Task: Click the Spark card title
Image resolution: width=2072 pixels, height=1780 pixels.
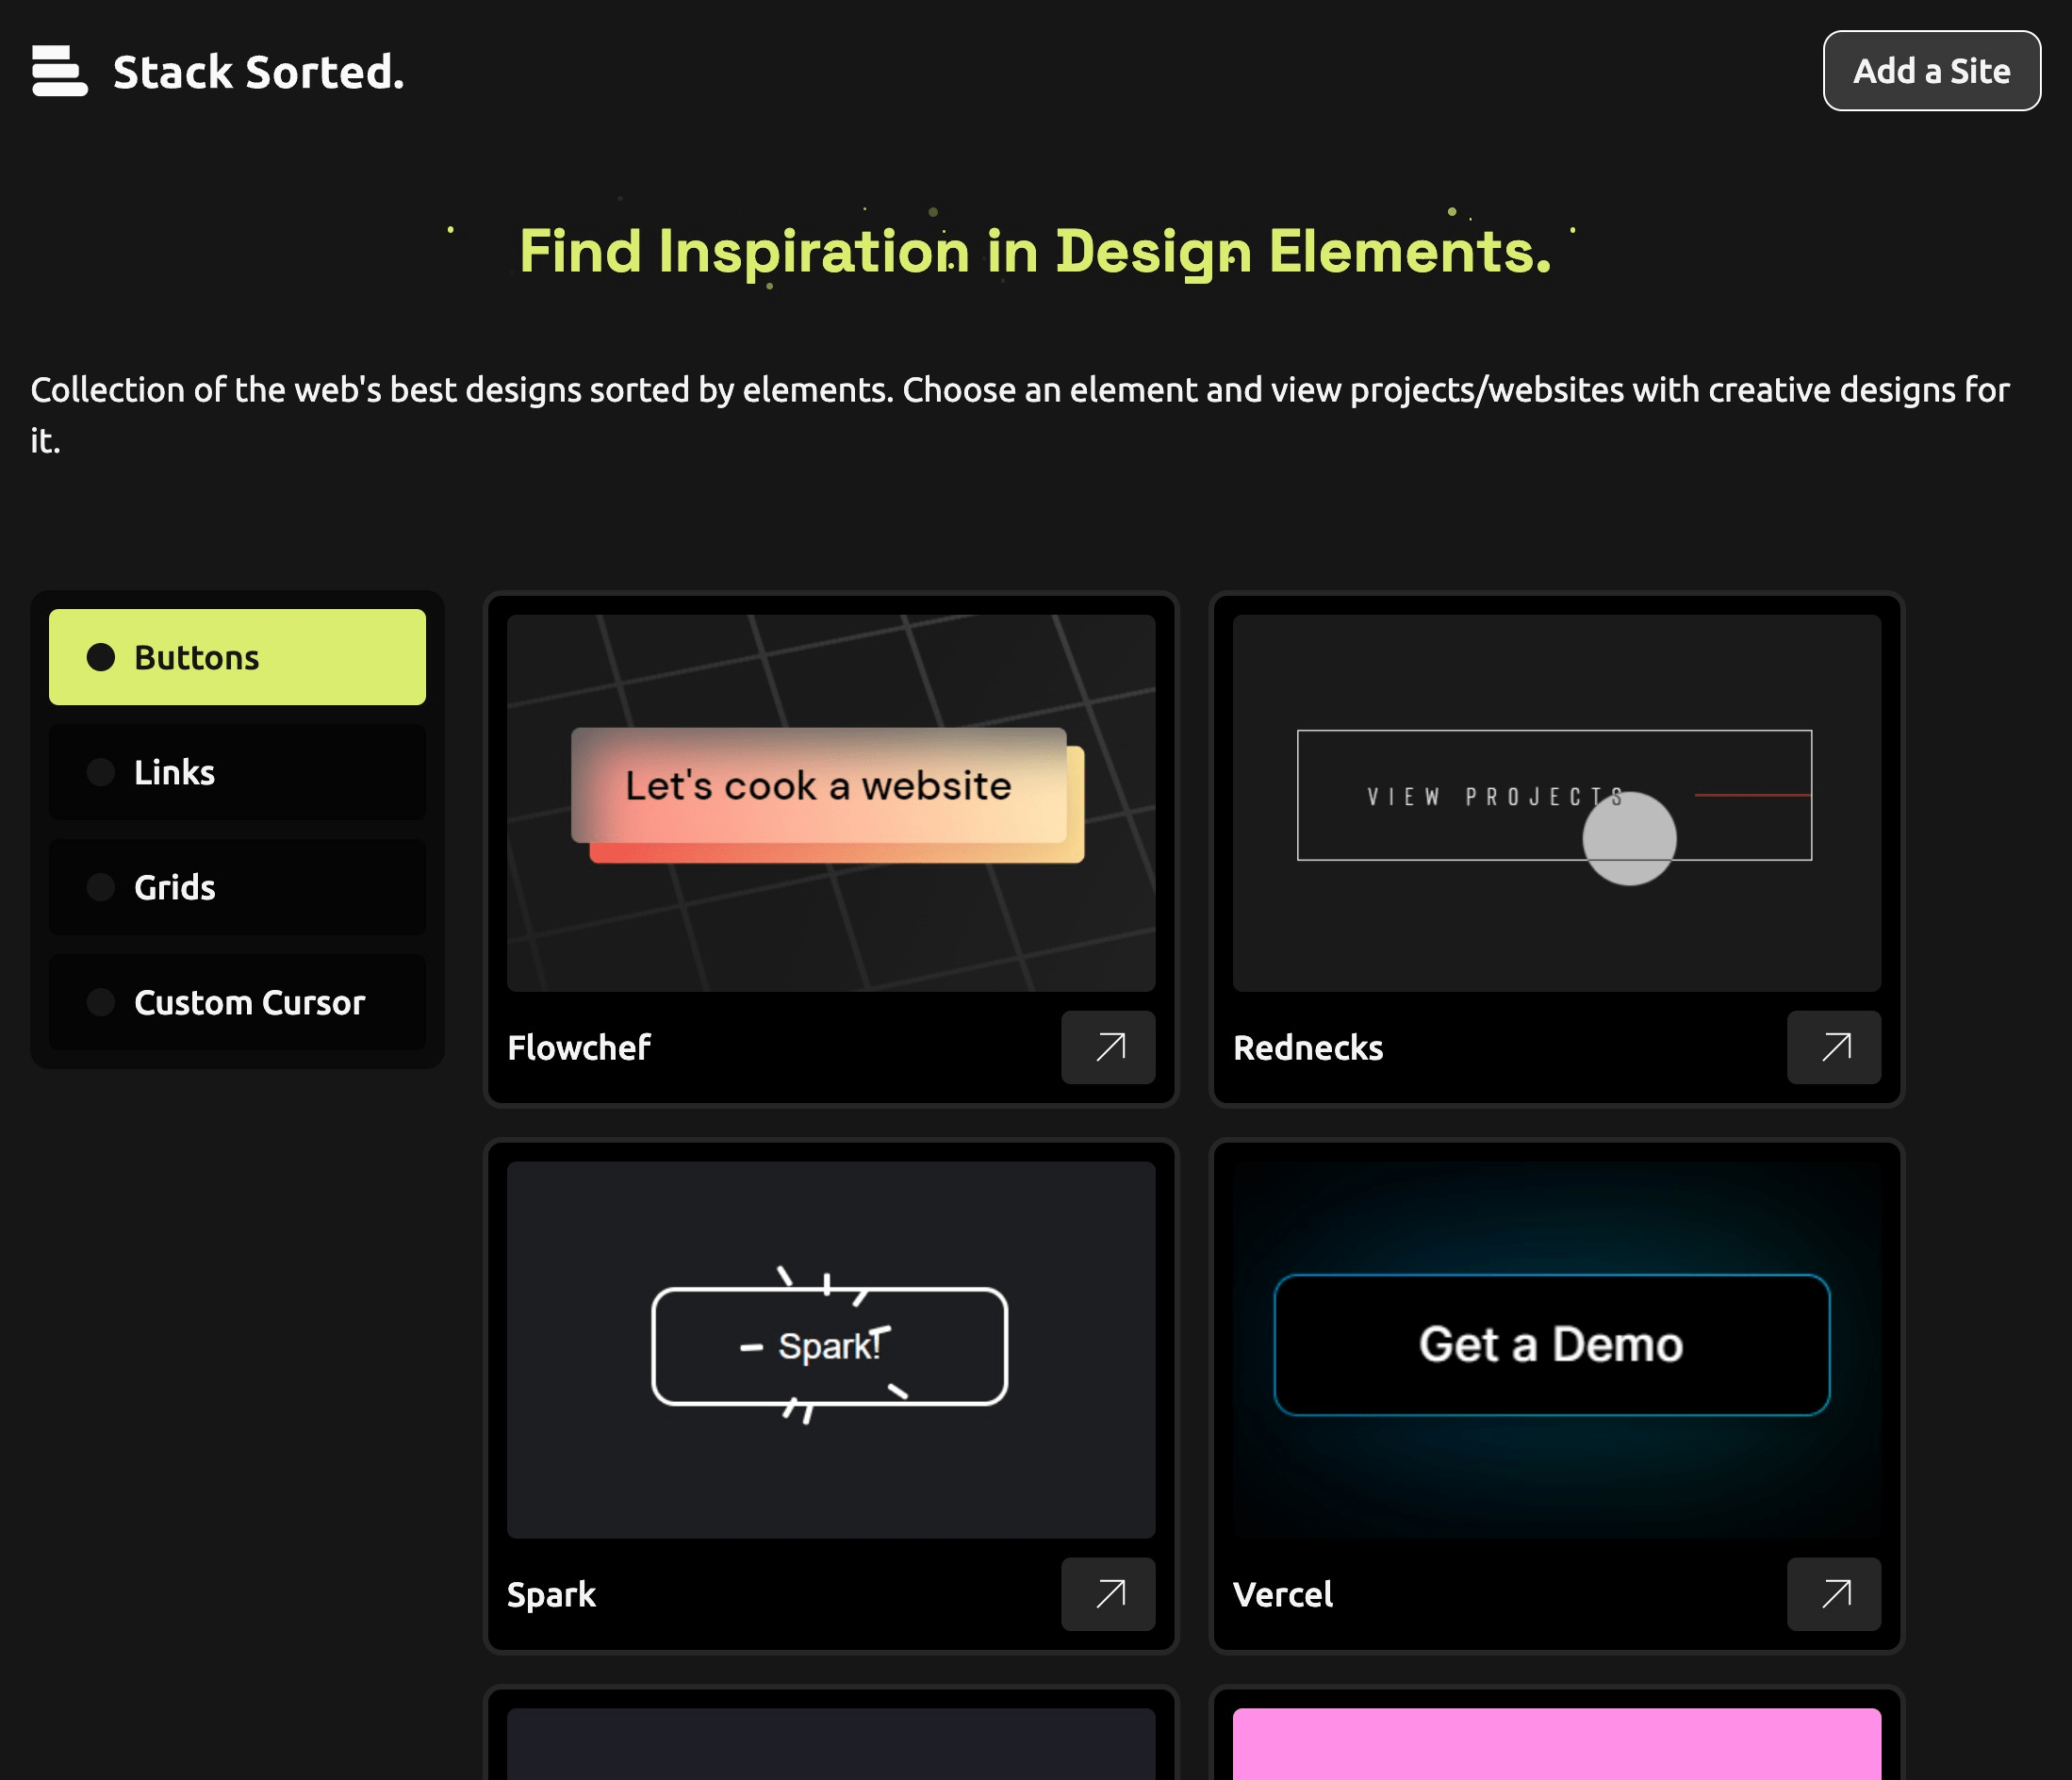Action: pyautogui.click(x=551, y=1595)
